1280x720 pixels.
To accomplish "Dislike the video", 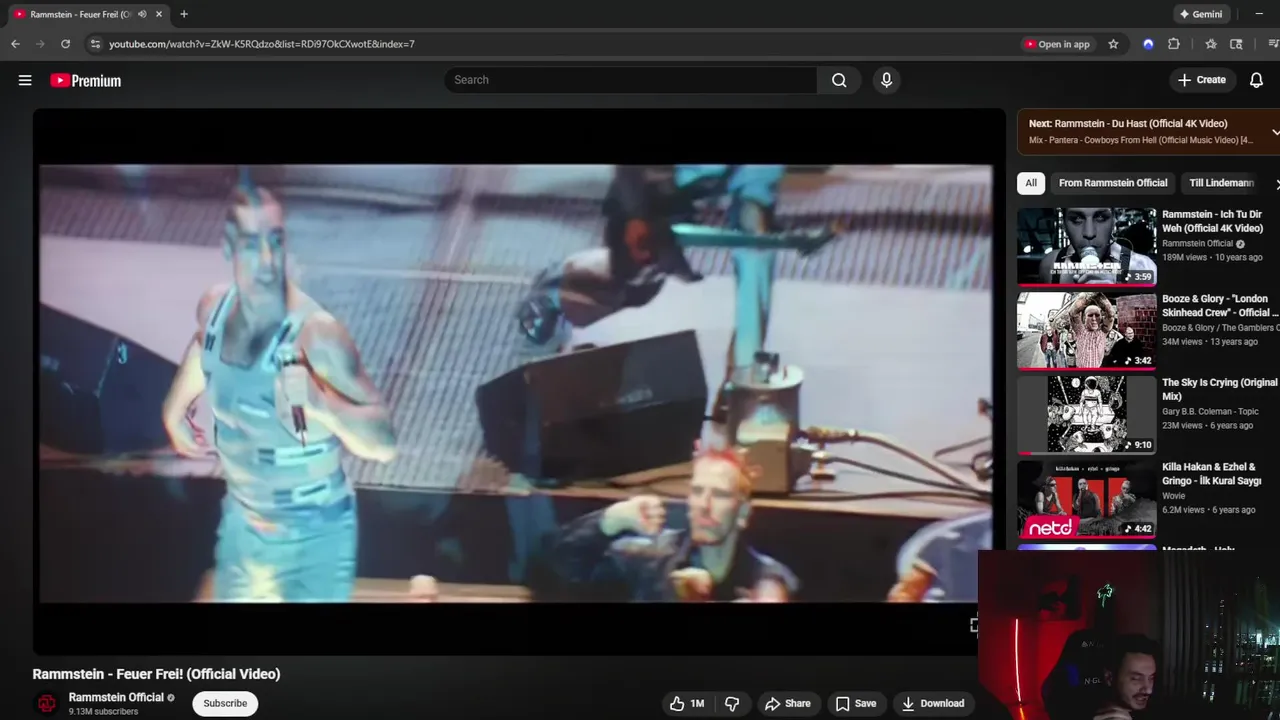I will 732,704.
